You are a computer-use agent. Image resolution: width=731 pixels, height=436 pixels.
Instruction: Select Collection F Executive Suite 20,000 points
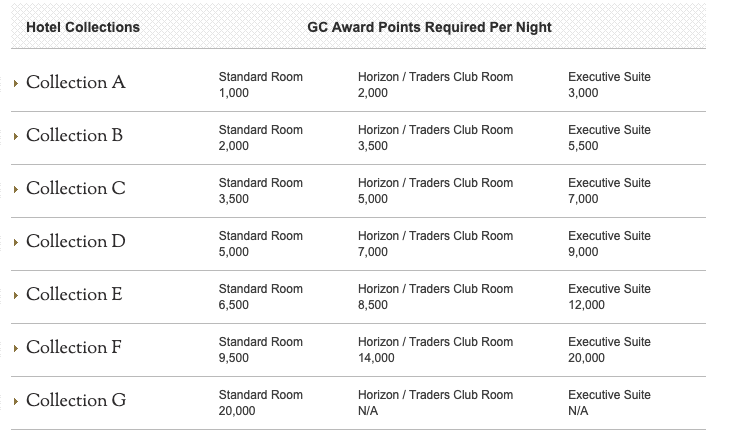[x=609, y=350]
